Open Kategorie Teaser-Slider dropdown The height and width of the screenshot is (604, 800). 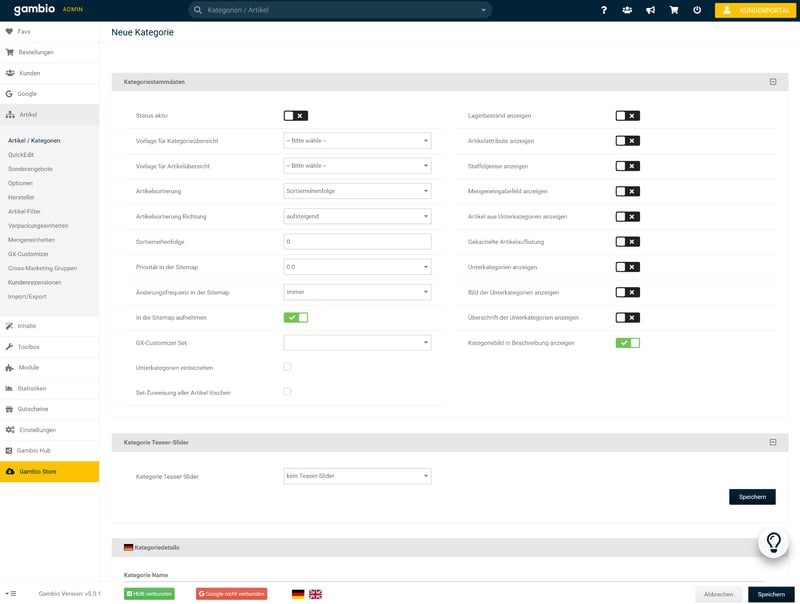[357, 476]
